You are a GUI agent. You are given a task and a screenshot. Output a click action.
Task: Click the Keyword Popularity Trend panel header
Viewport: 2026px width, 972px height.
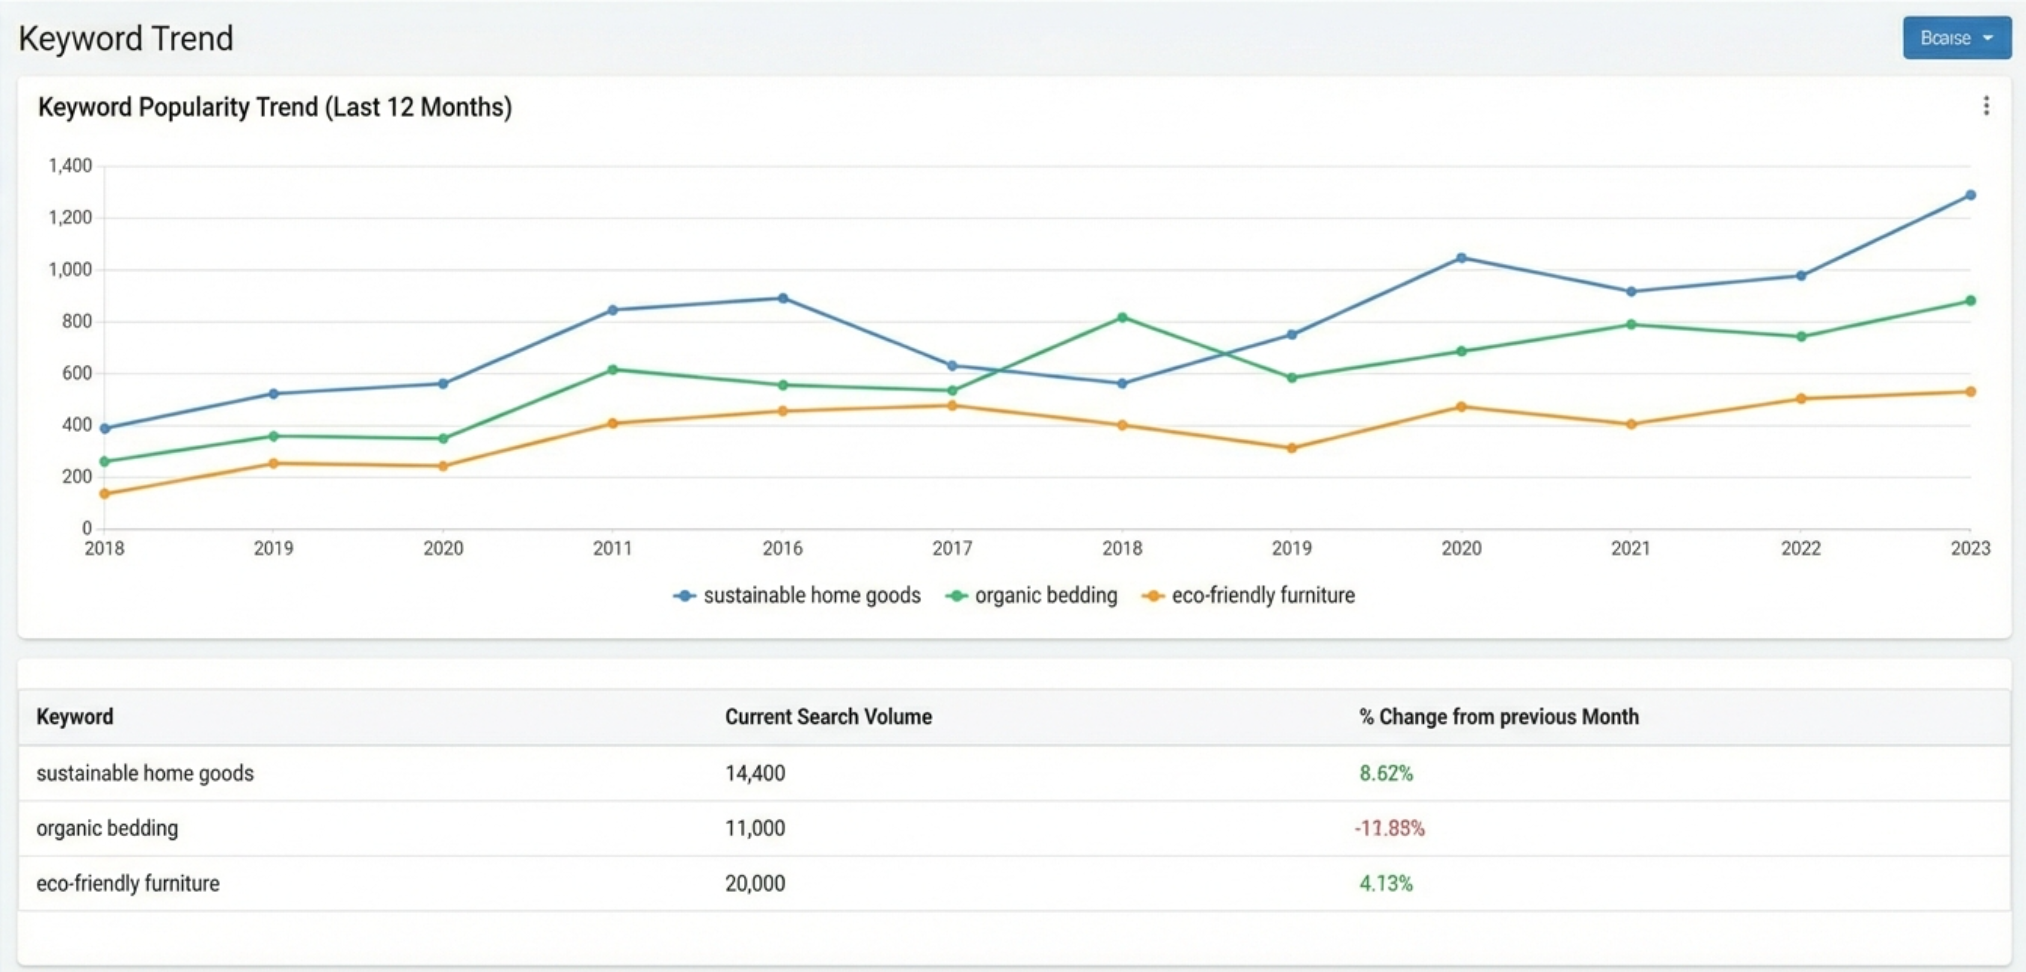click(275, 107)
